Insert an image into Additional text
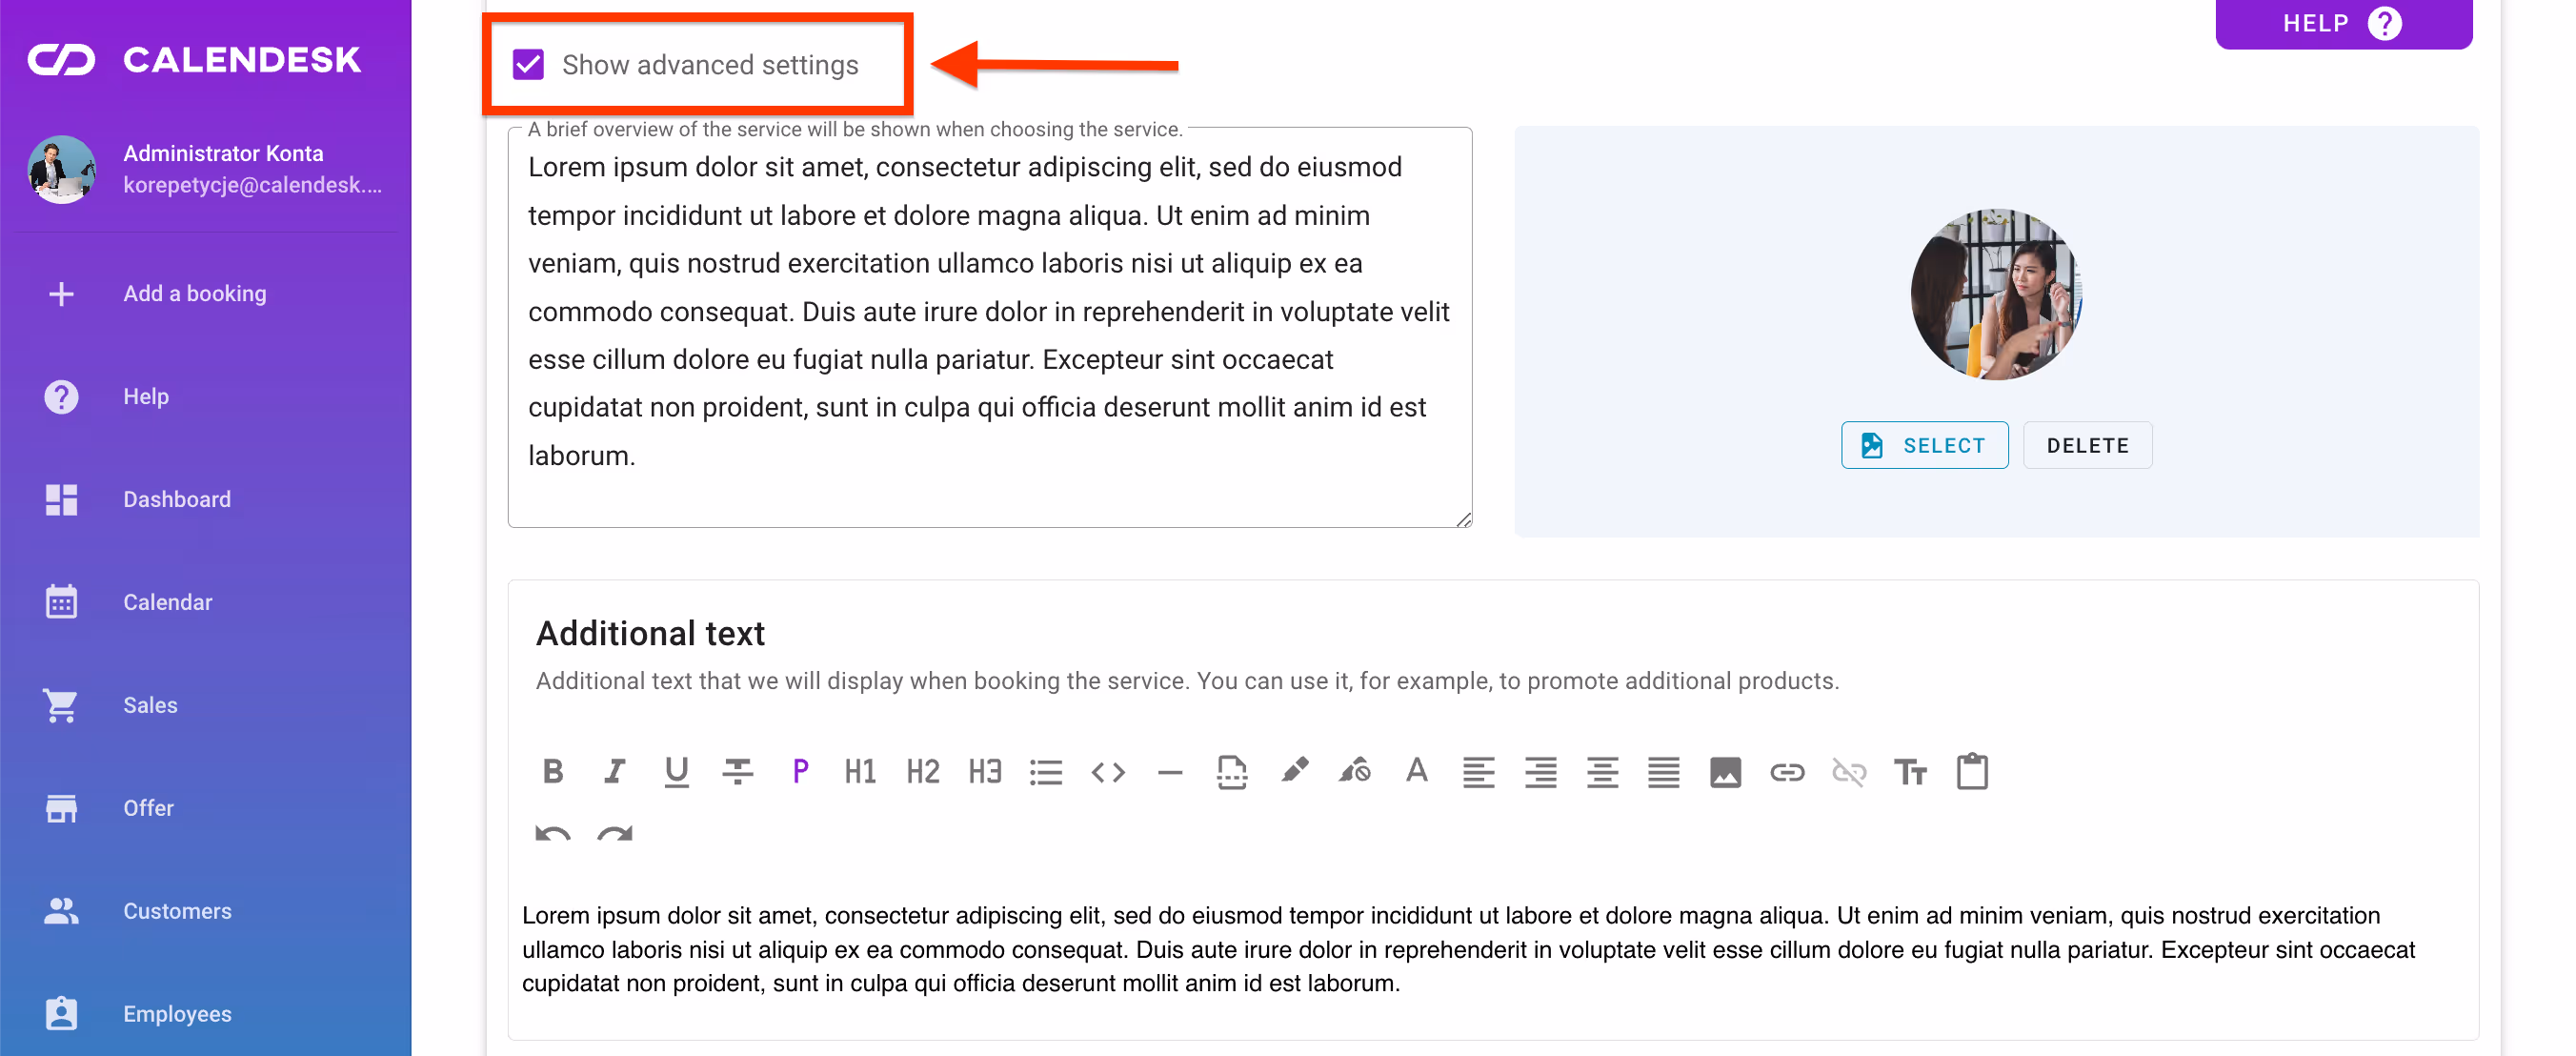Screen dimensions: 2576x1056 click(1725, 771)
